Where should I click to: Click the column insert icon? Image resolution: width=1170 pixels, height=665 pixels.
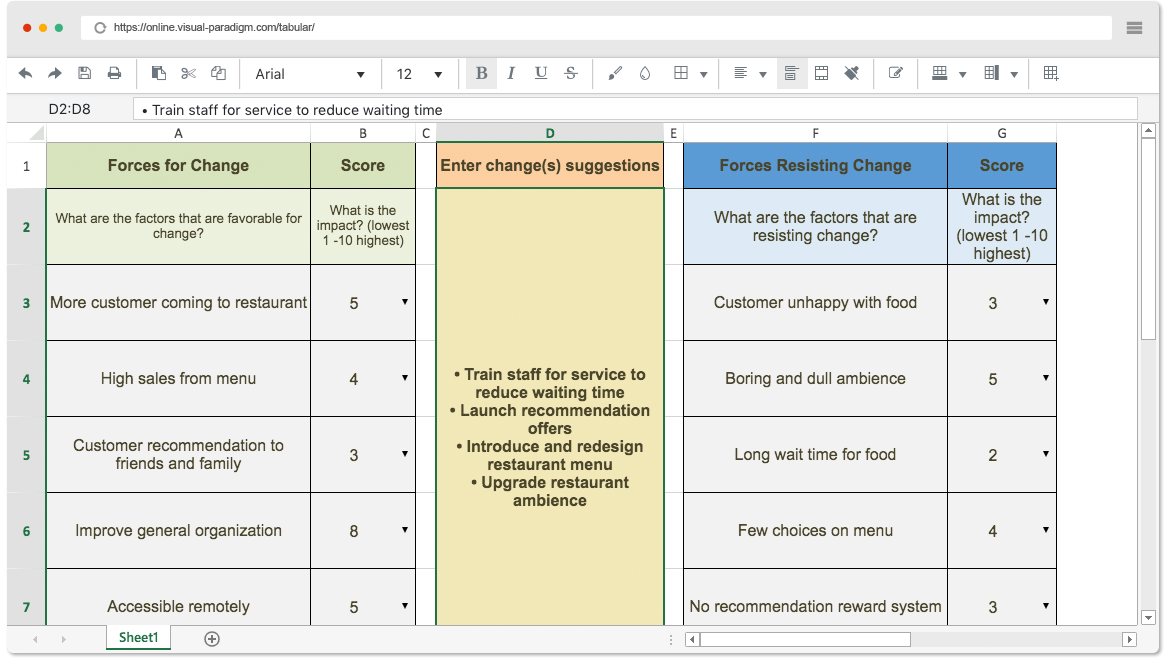(x=991, y=73)
